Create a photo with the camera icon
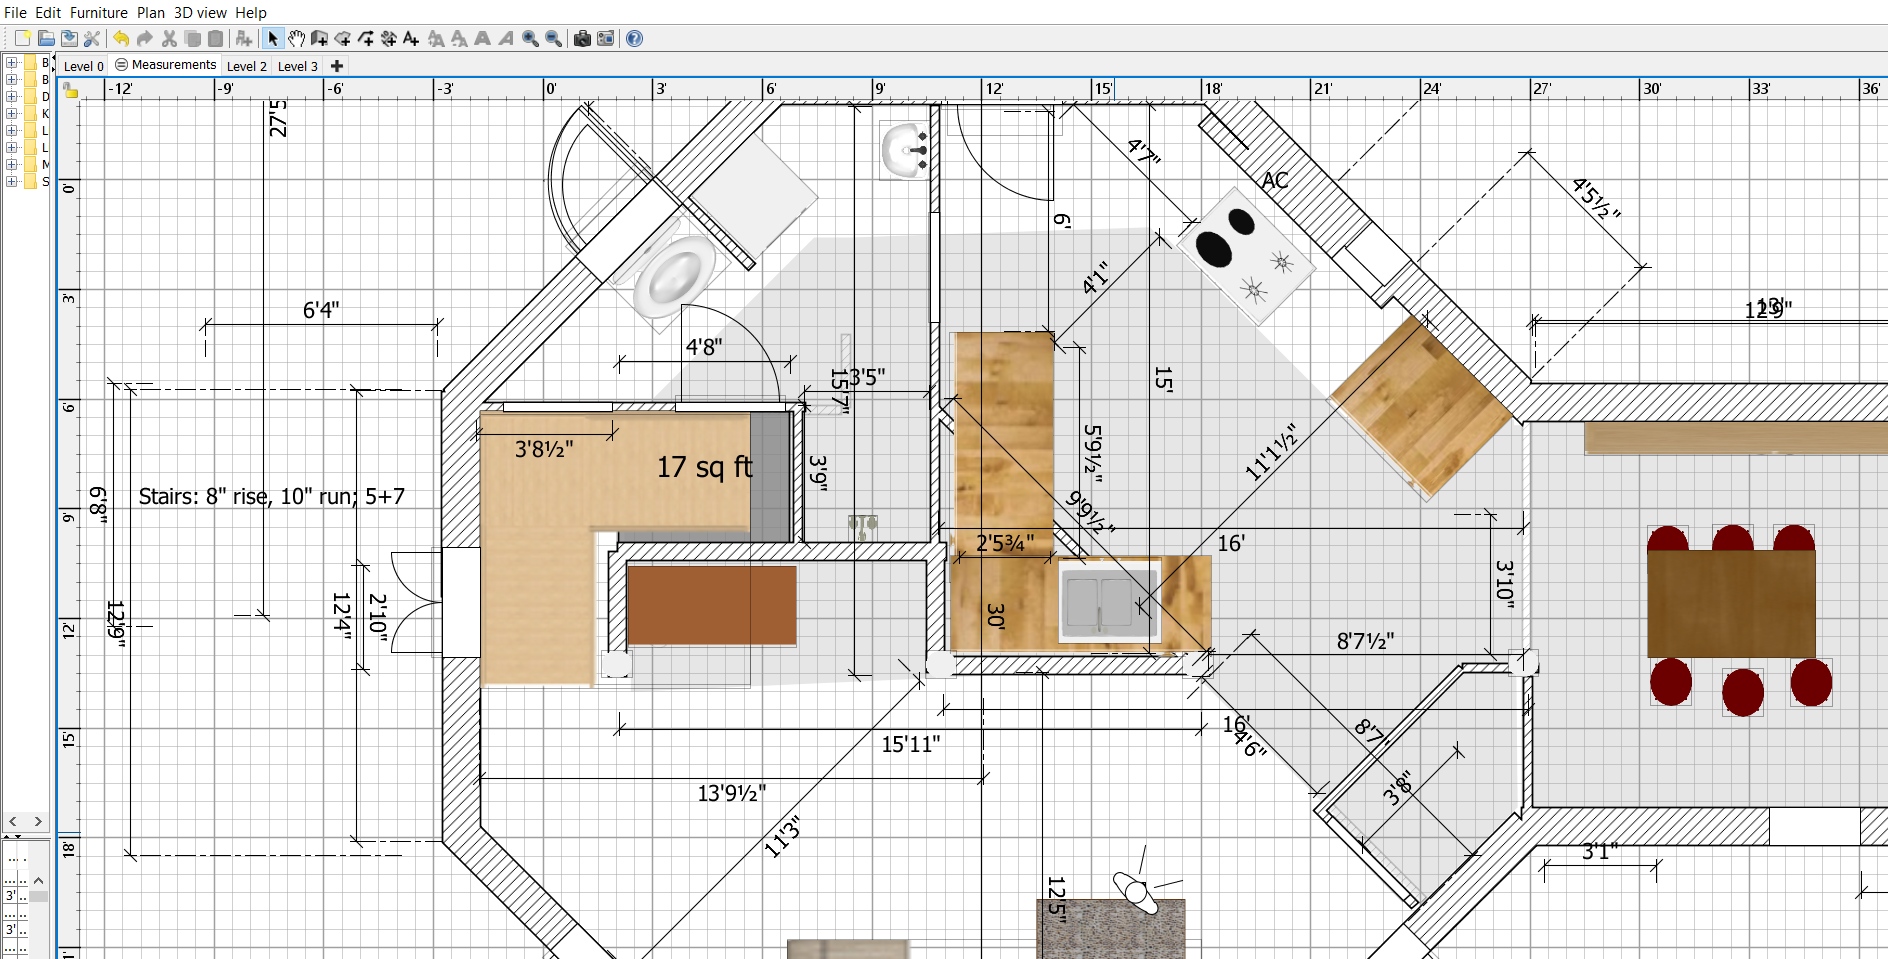Screen dimensions: 1888x959 pos(582,38)
